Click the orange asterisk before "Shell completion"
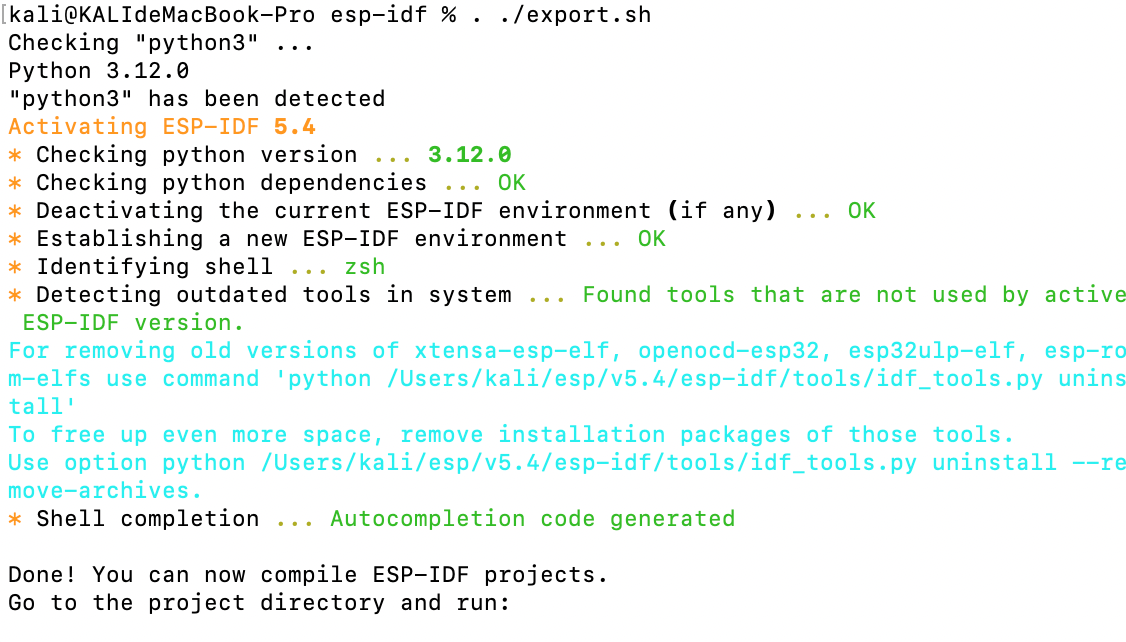Screen dimensions: 1126x642 click(x=15, y=519)
